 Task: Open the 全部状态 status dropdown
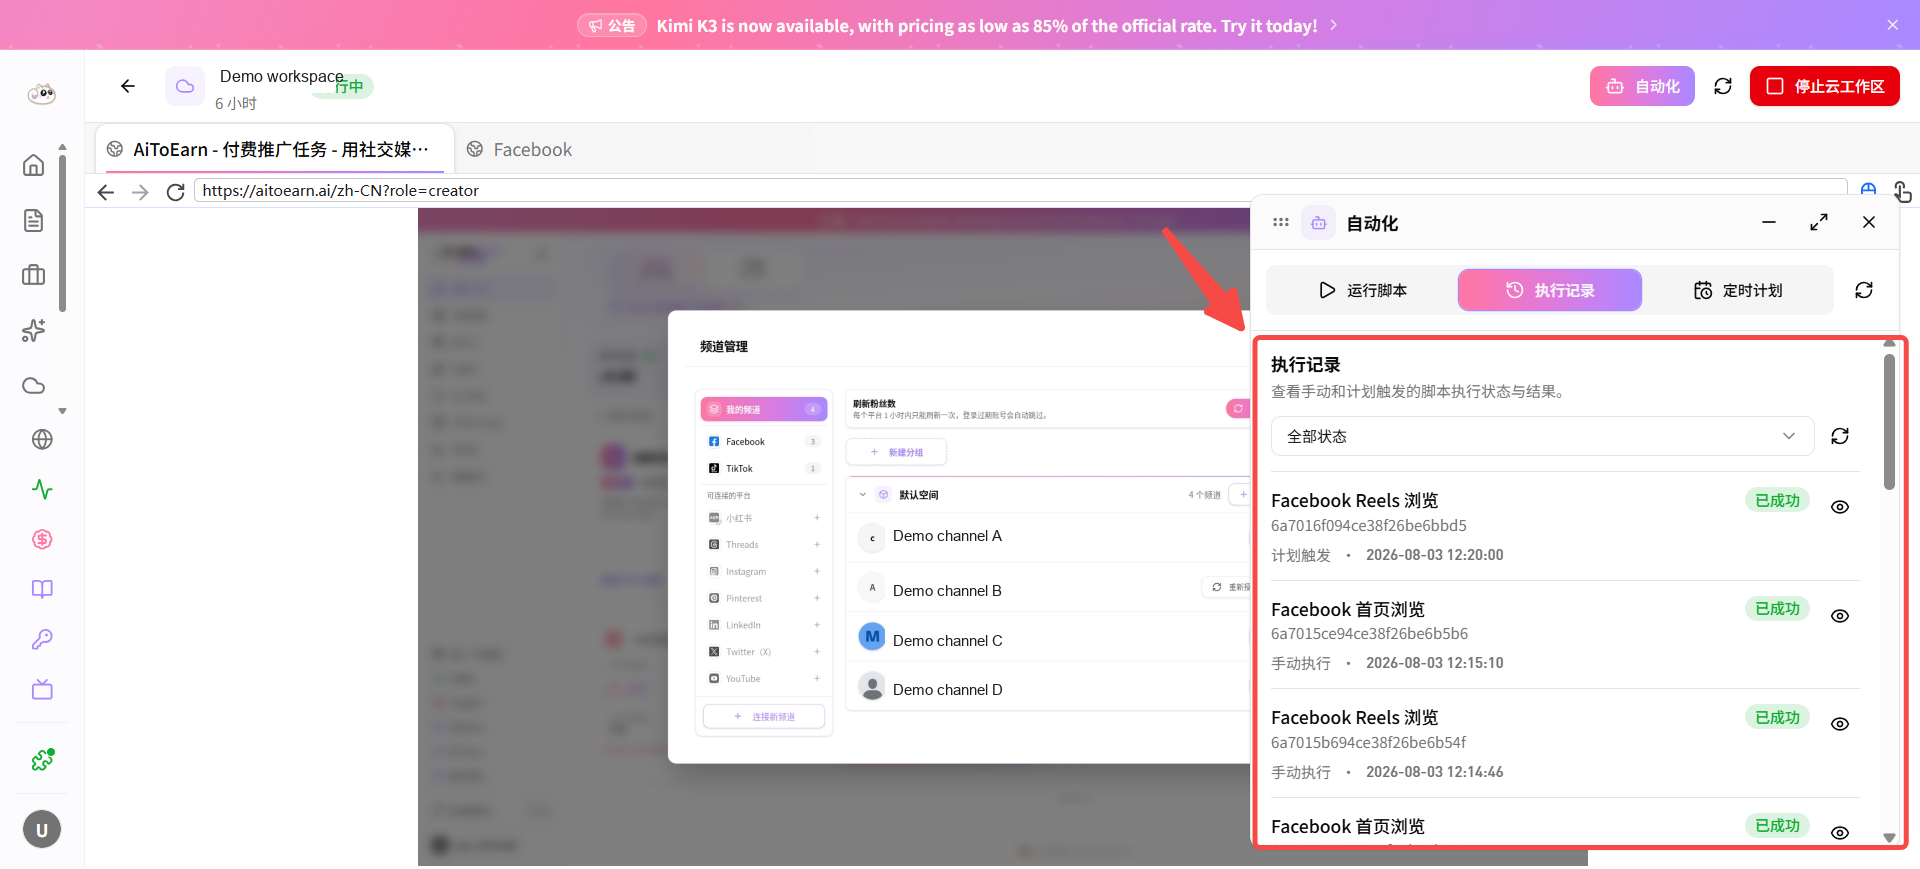(x=1542, y=436)
